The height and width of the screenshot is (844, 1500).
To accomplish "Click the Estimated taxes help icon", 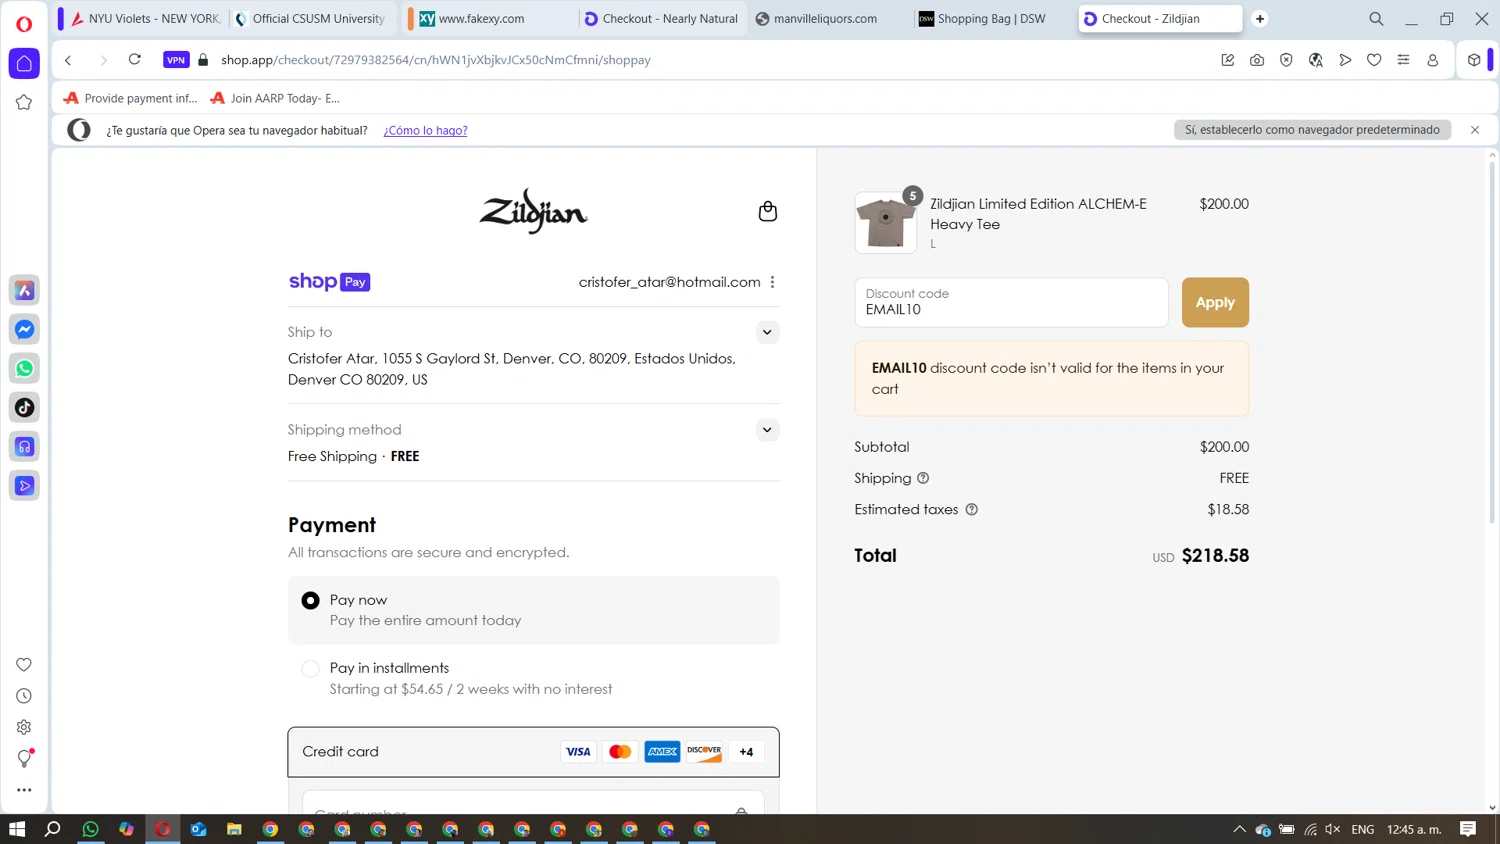I will [971, 509].
